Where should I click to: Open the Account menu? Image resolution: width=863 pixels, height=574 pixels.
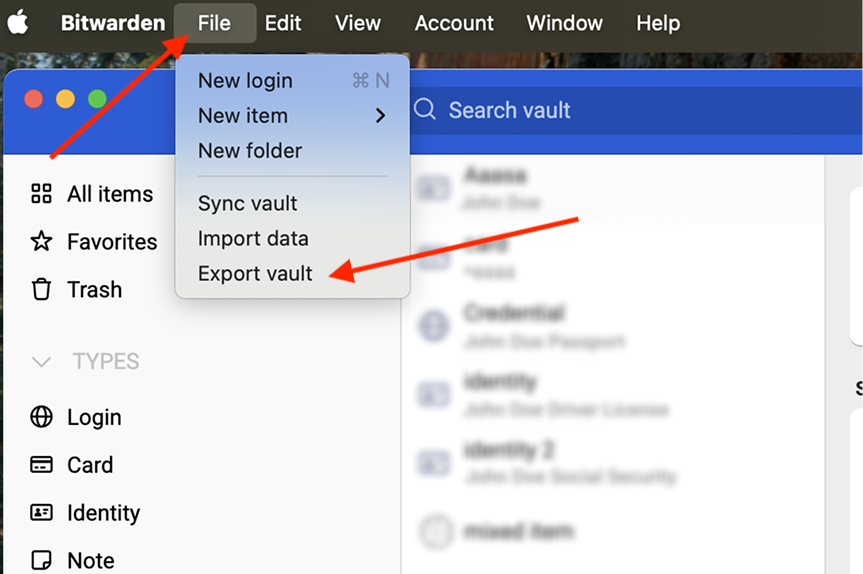(x=454, y=23)
